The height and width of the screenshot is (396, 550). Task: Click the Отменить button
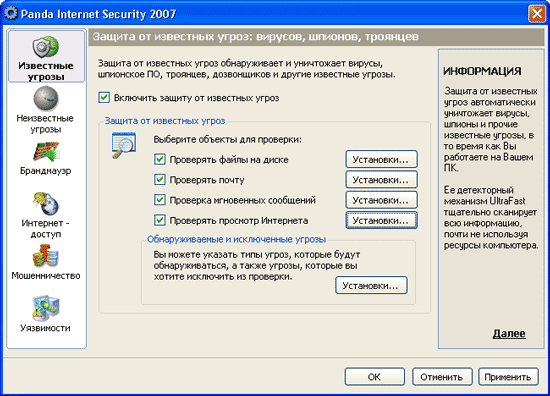442,377
